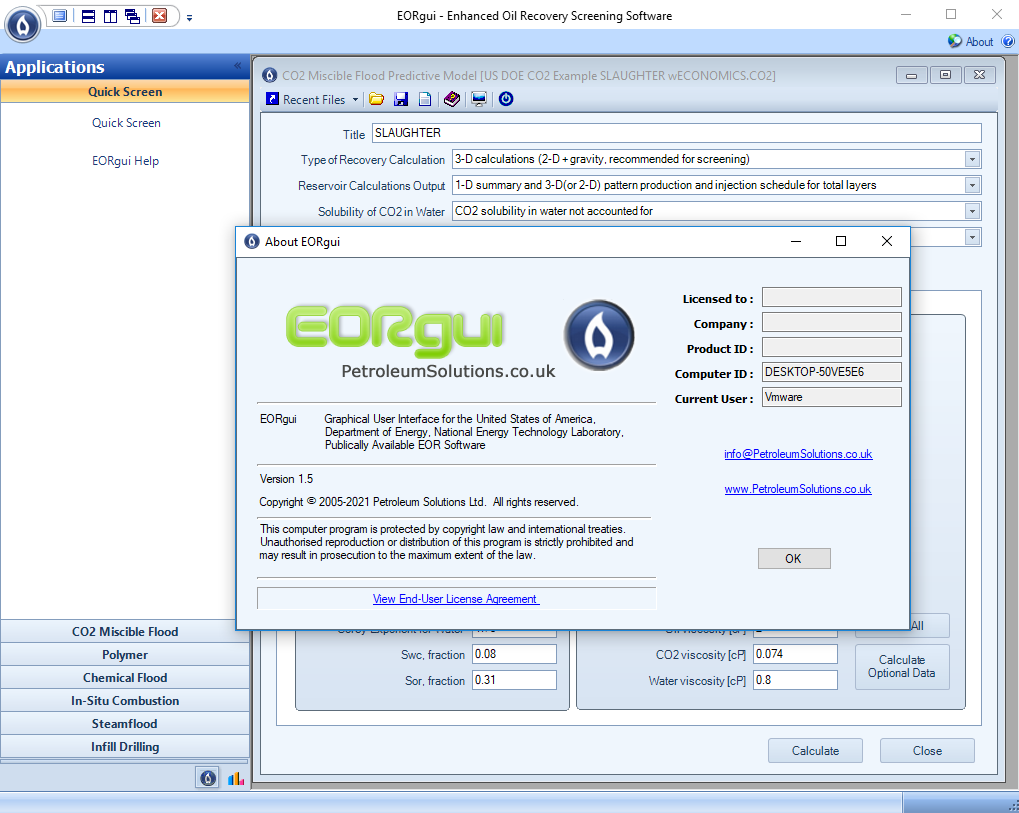1019x813 pixels.
Task: Click the Save icon on the model toolbar
Action: click(401, 99)
